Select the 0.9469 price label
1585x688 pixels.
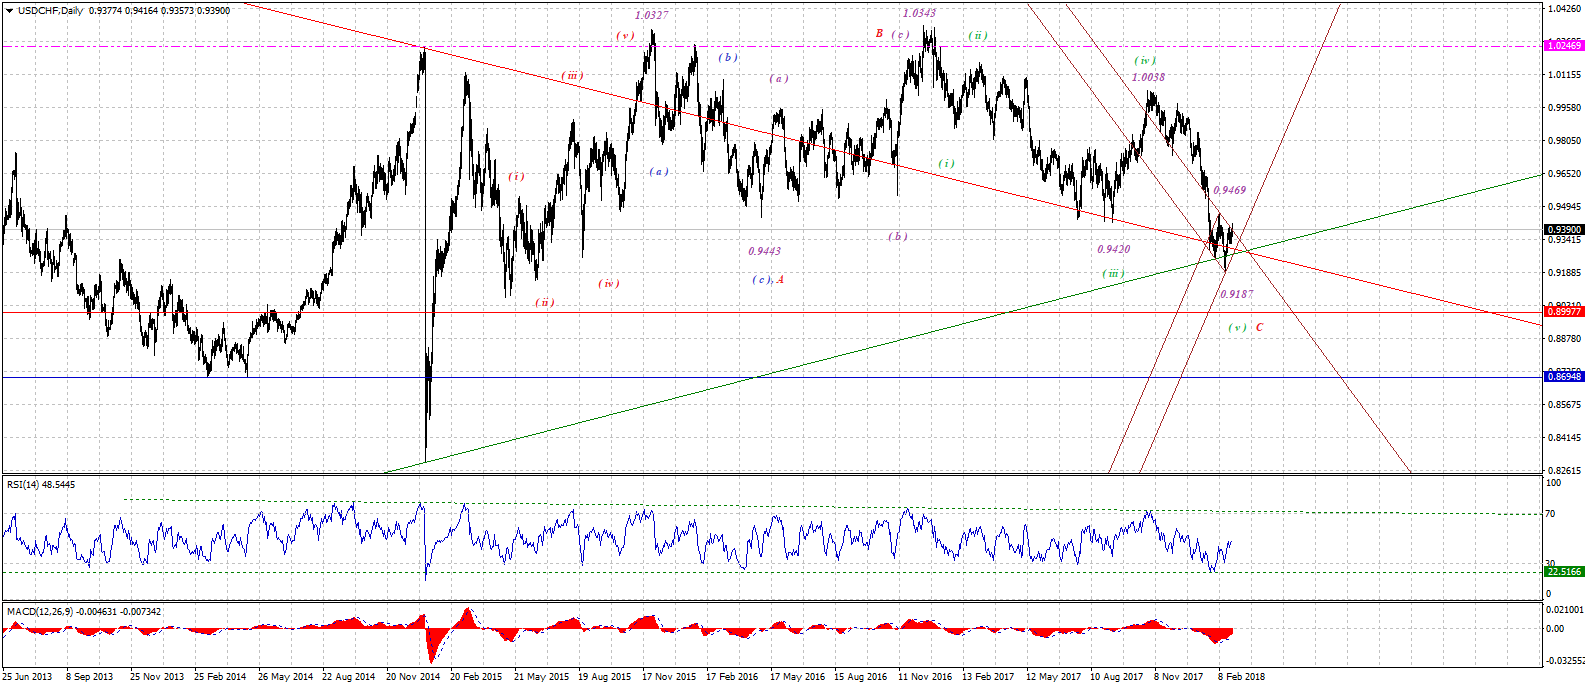(1229, 191)
